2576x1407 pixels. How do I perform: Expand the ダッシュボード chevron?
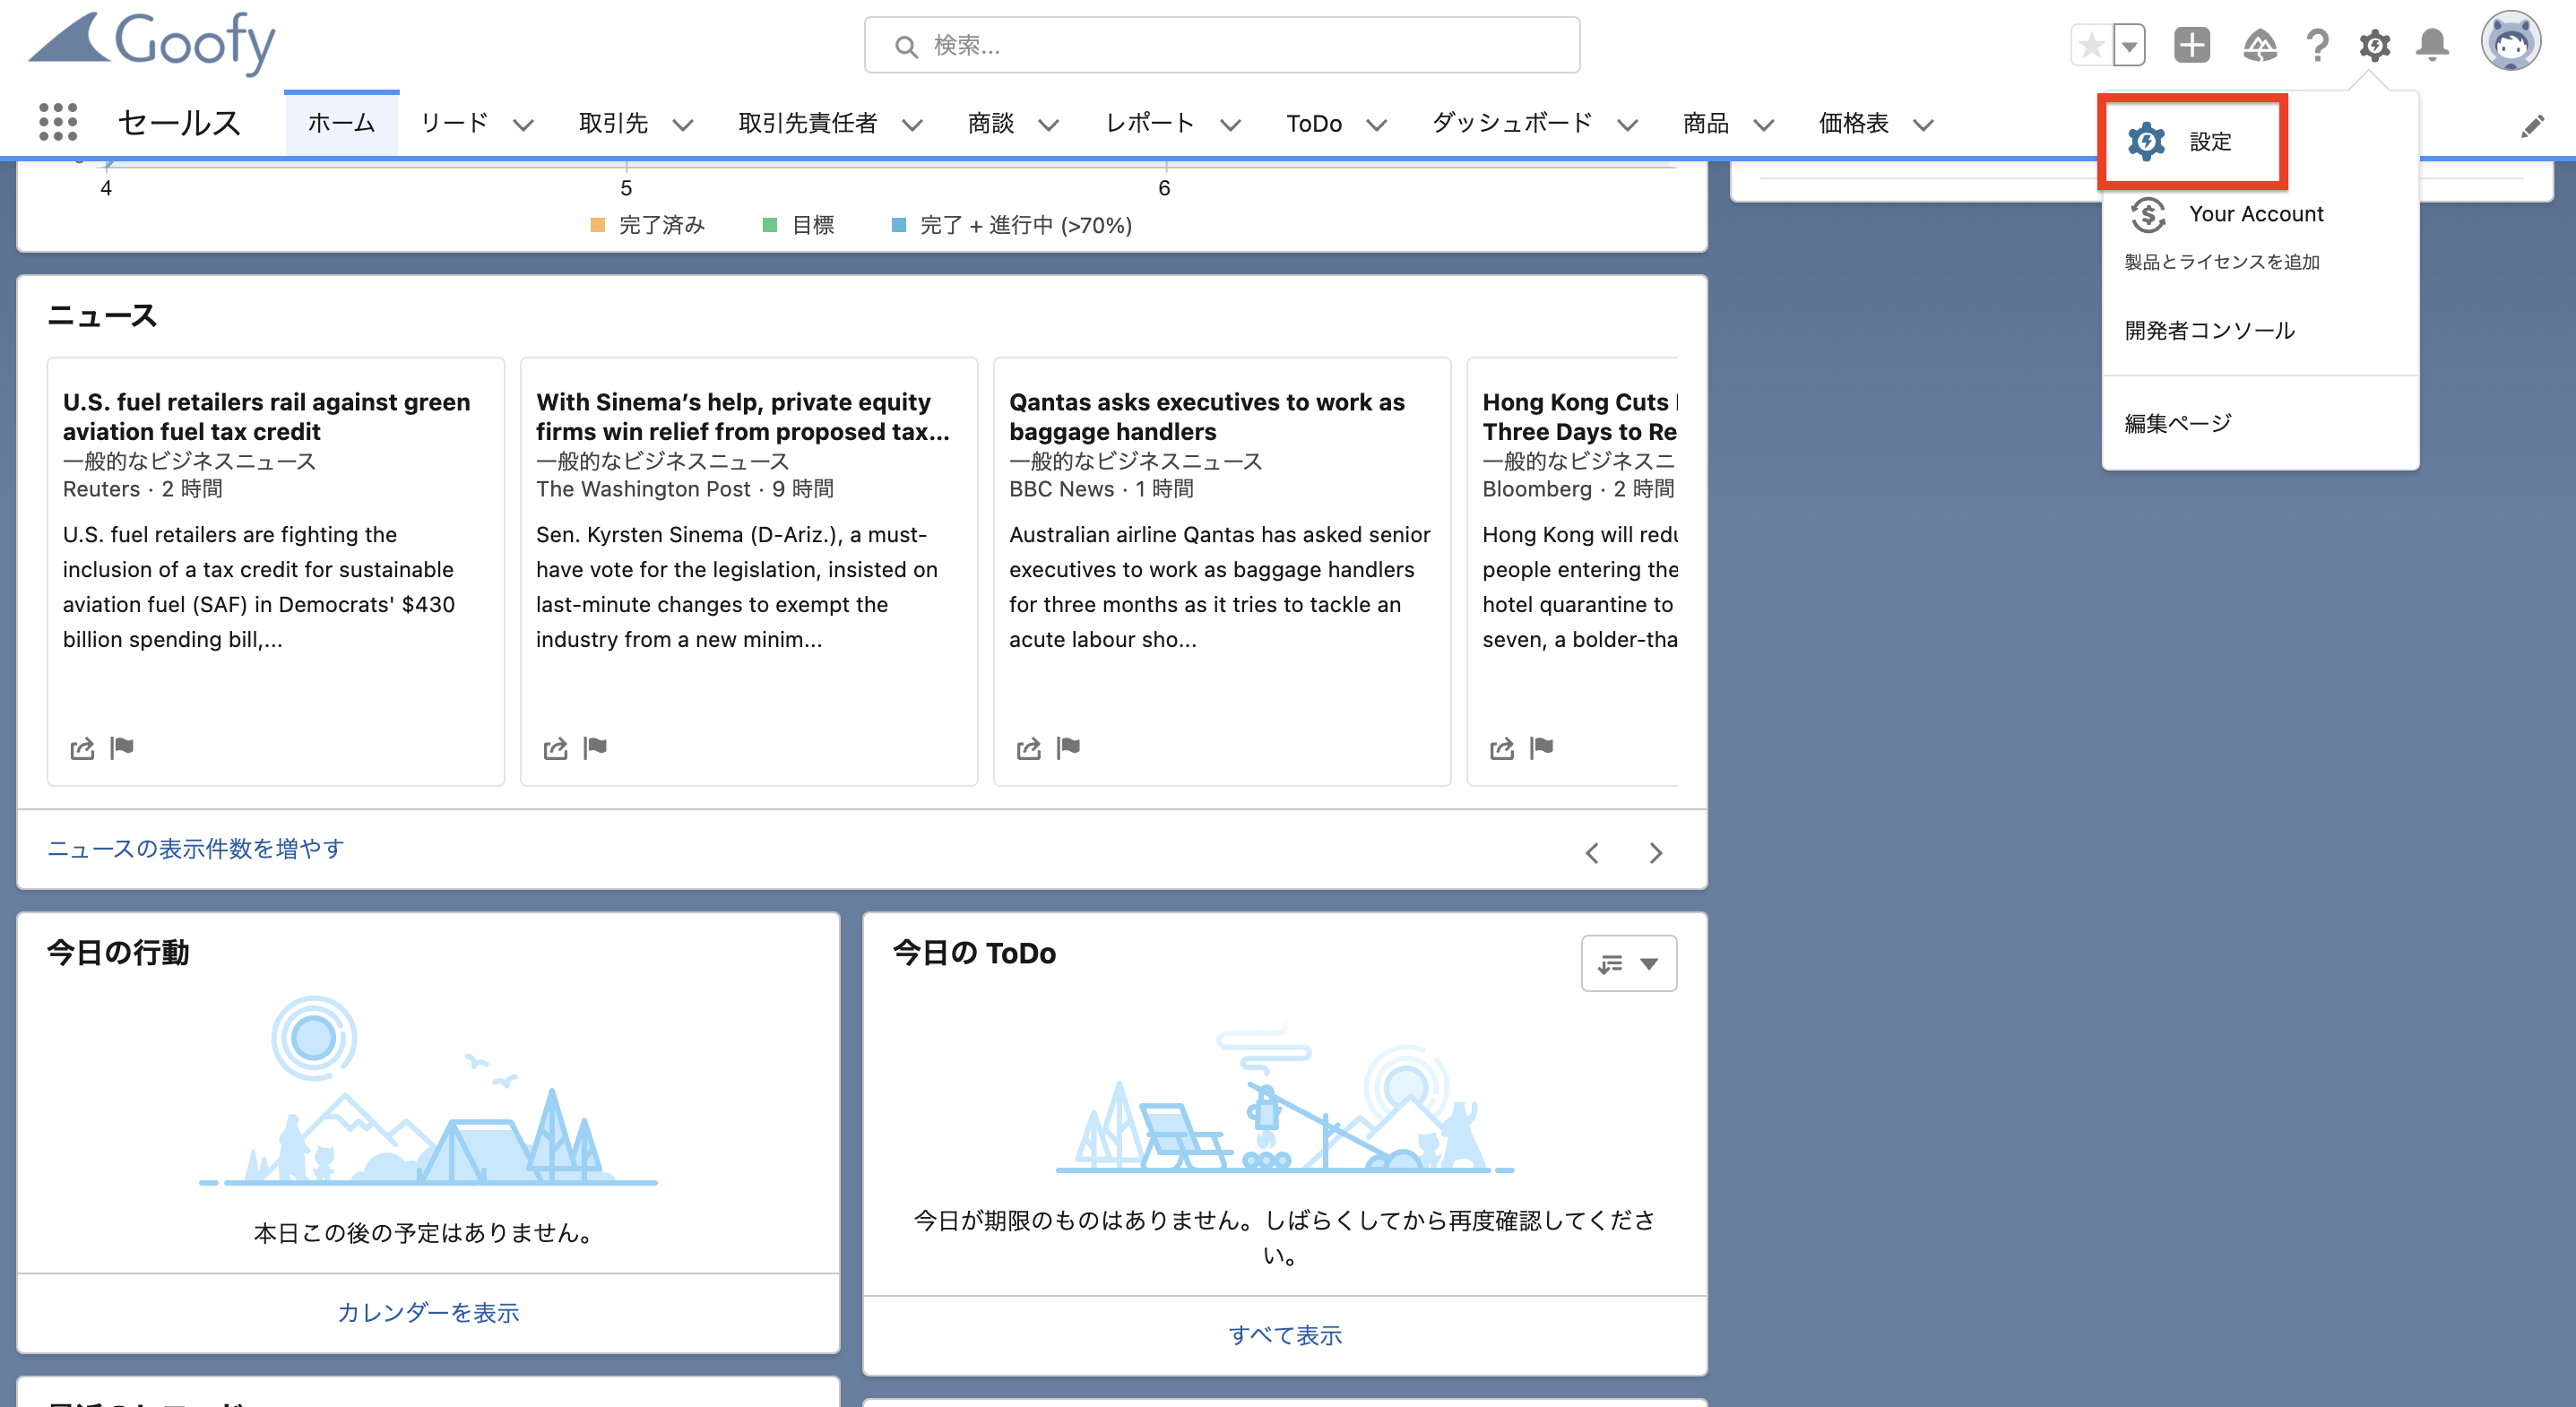click(1628, 125)
